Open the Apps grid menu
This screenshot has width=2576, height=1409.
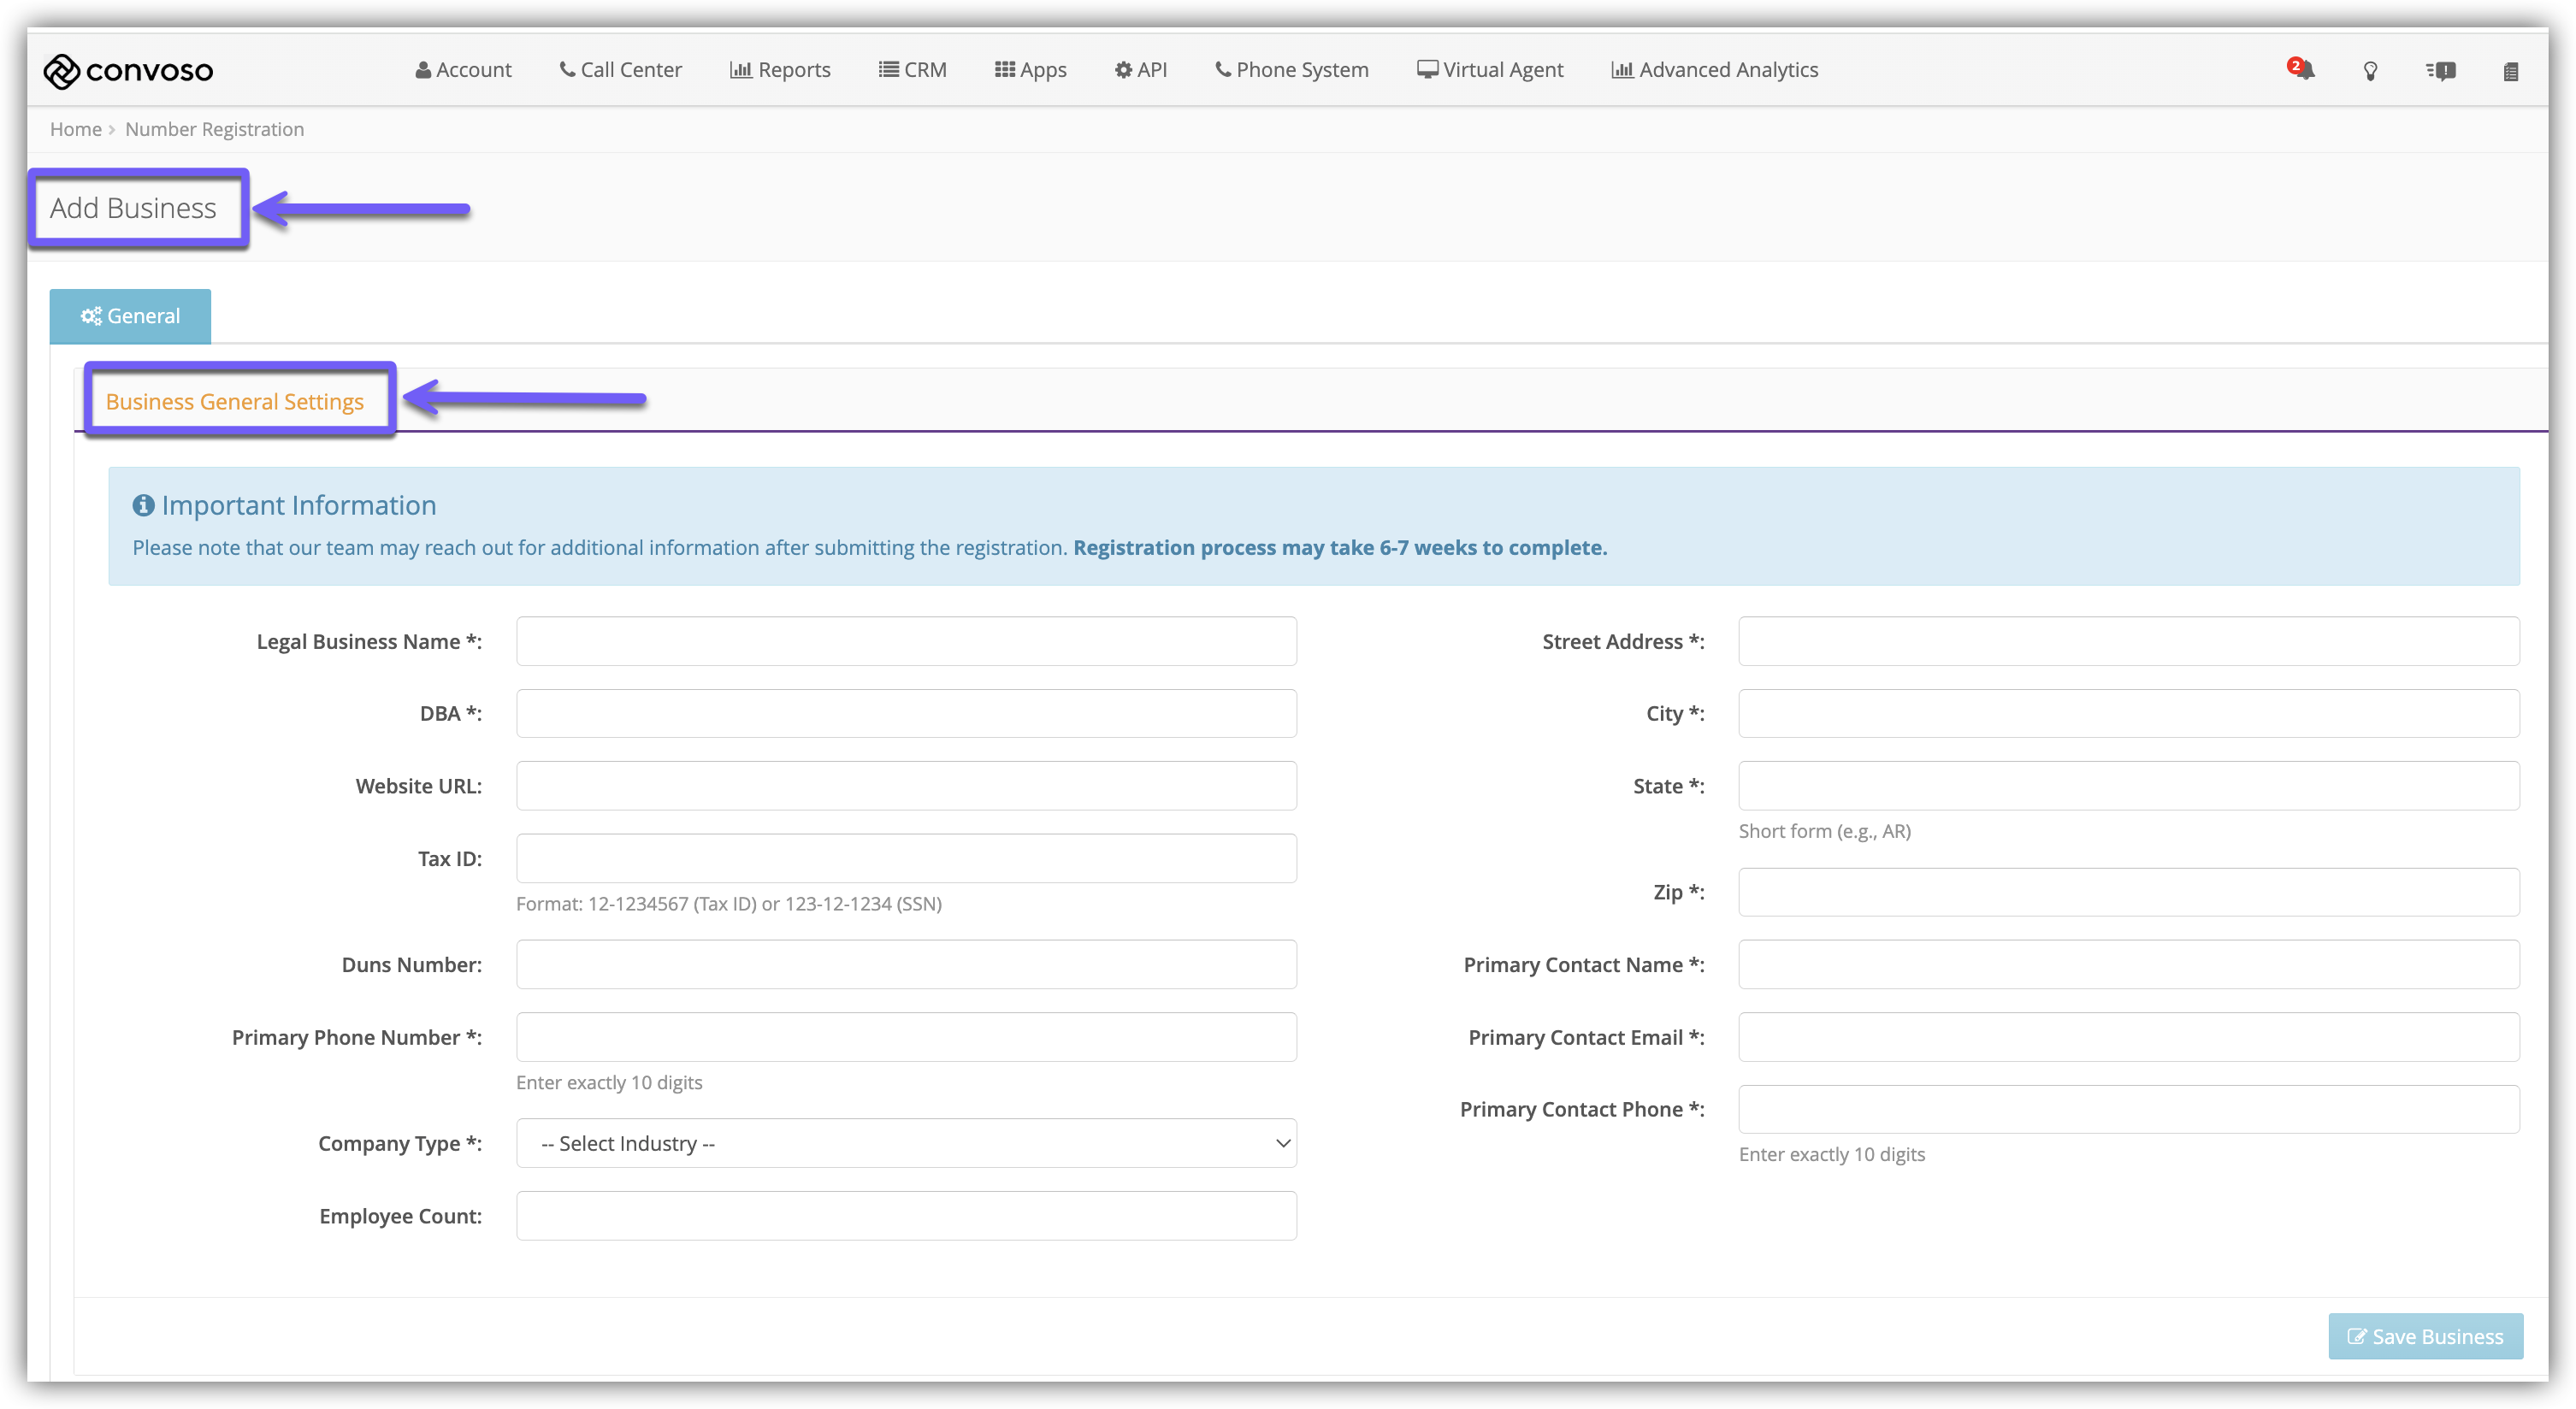(1030, 70)
